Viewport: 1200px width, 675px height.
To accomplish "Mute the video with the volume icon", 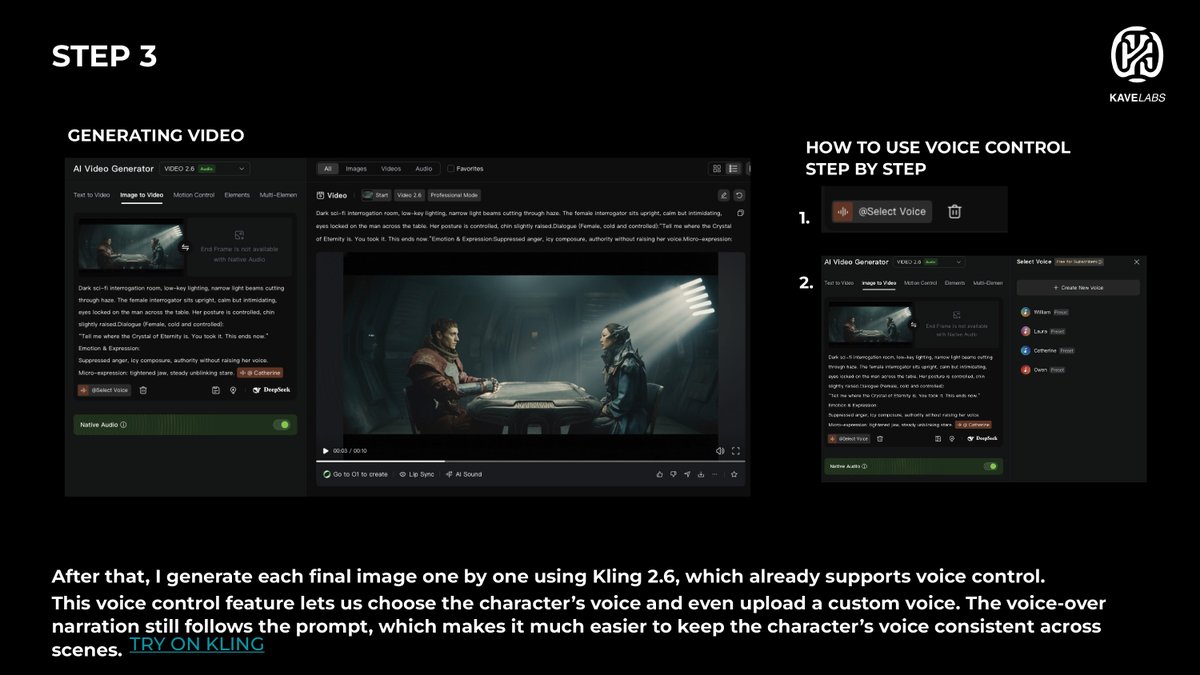I will 720,451.
